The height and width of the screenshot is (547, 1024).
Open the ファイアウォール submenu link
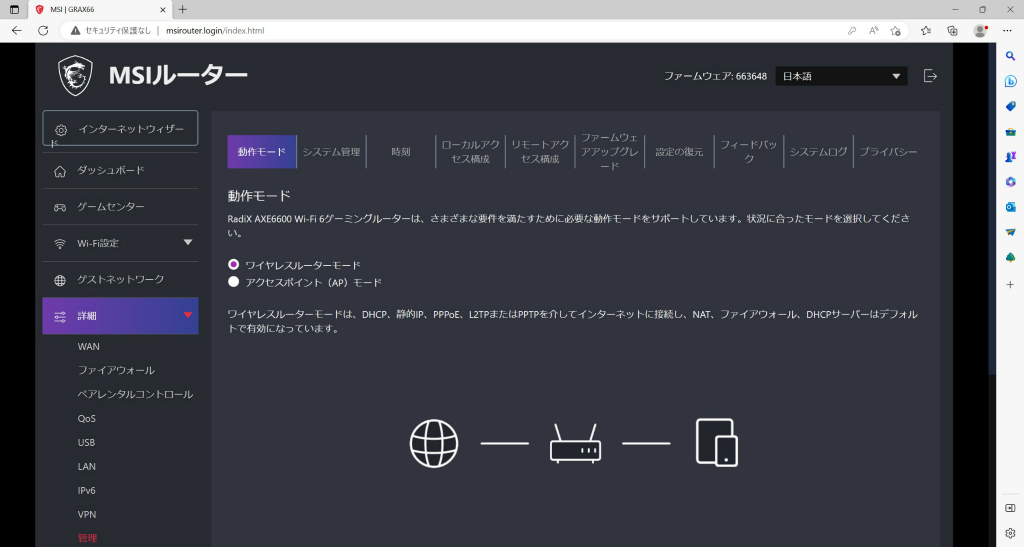(x=116, y=370)
